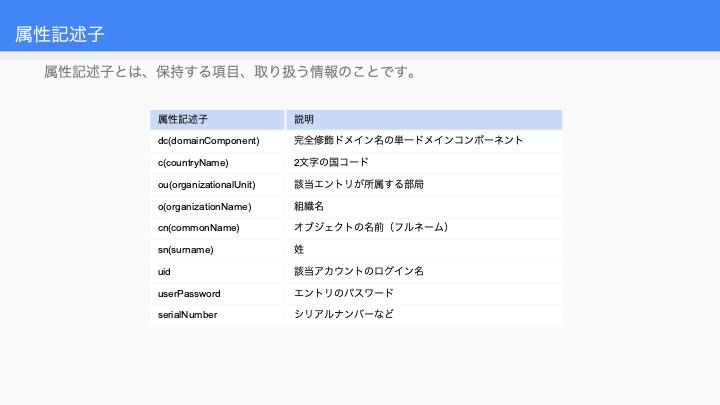Click the slide title 属性記述子
This screenshot has width=720, height=405.
pos(60,34)
